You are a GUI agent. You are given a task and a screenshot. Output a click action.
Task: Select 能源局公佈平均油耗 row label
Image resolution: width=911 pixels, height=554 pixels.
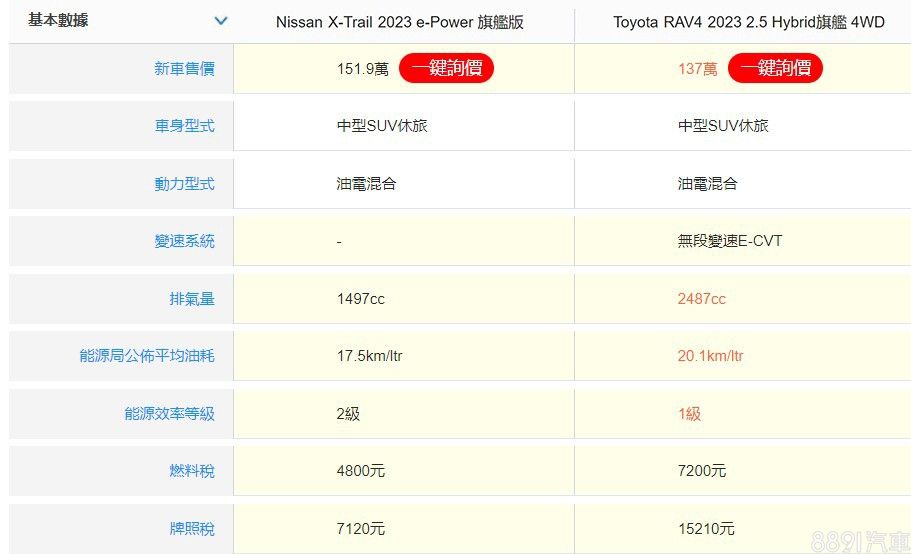point(147,356)
